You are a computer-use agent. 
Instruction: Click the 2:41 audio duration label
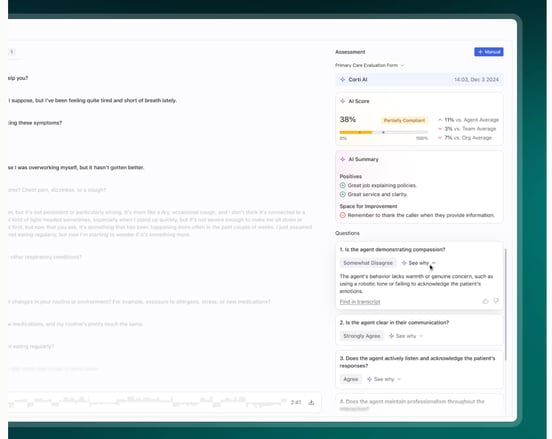296,402
